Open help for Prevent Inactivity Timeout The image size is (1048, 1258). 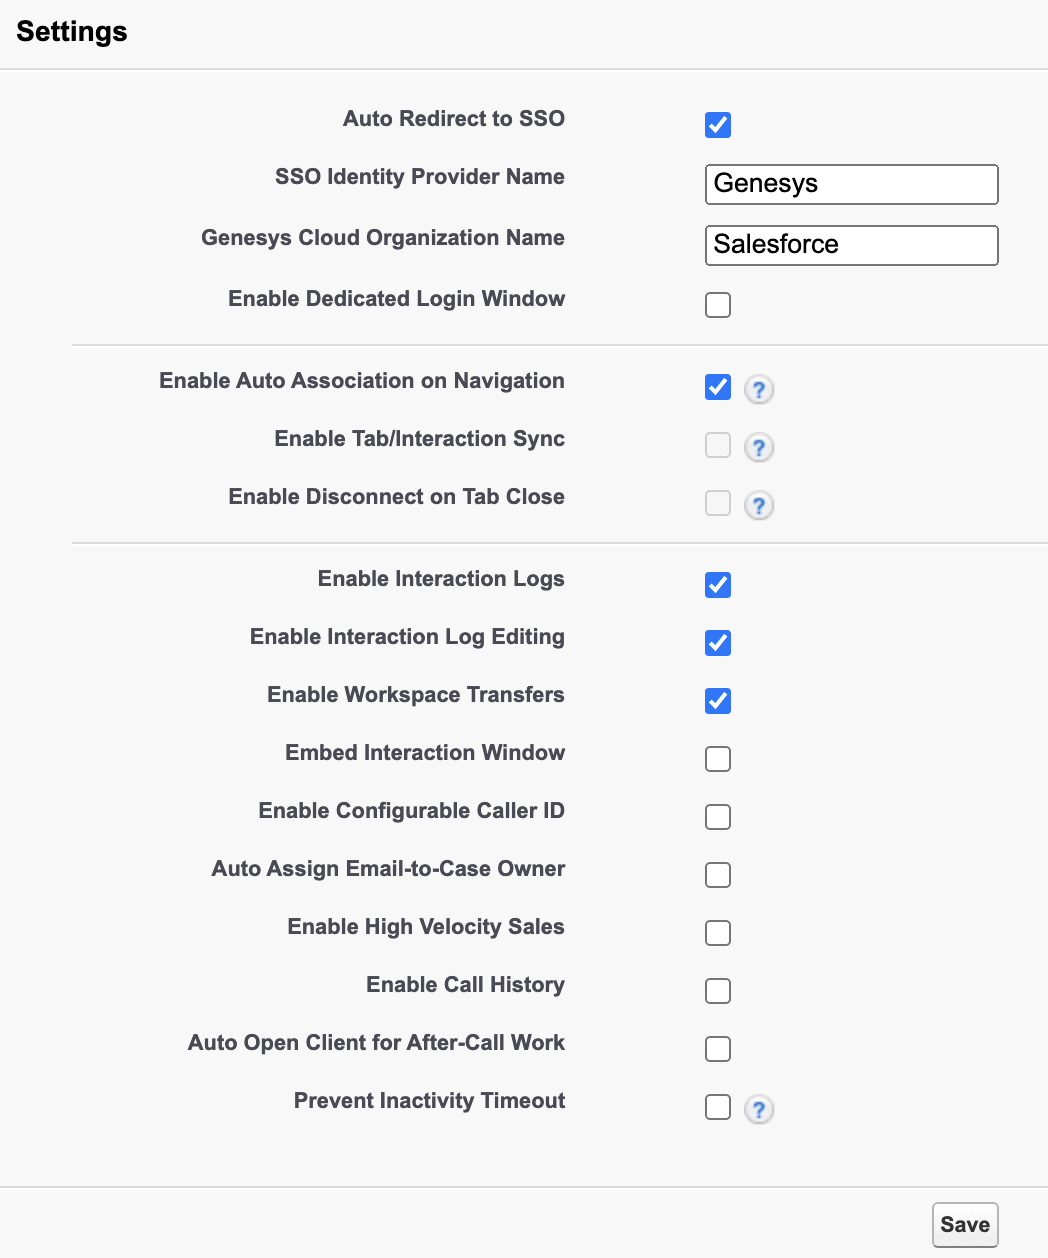pos(759,1109)
